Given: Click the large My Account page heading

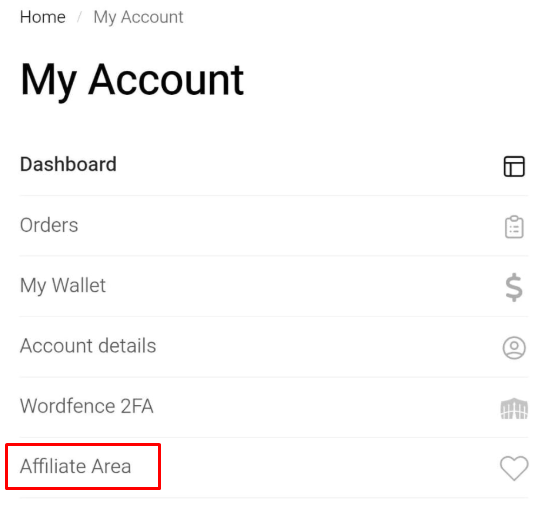Looking at the screenshot, I should pos(132,82).
